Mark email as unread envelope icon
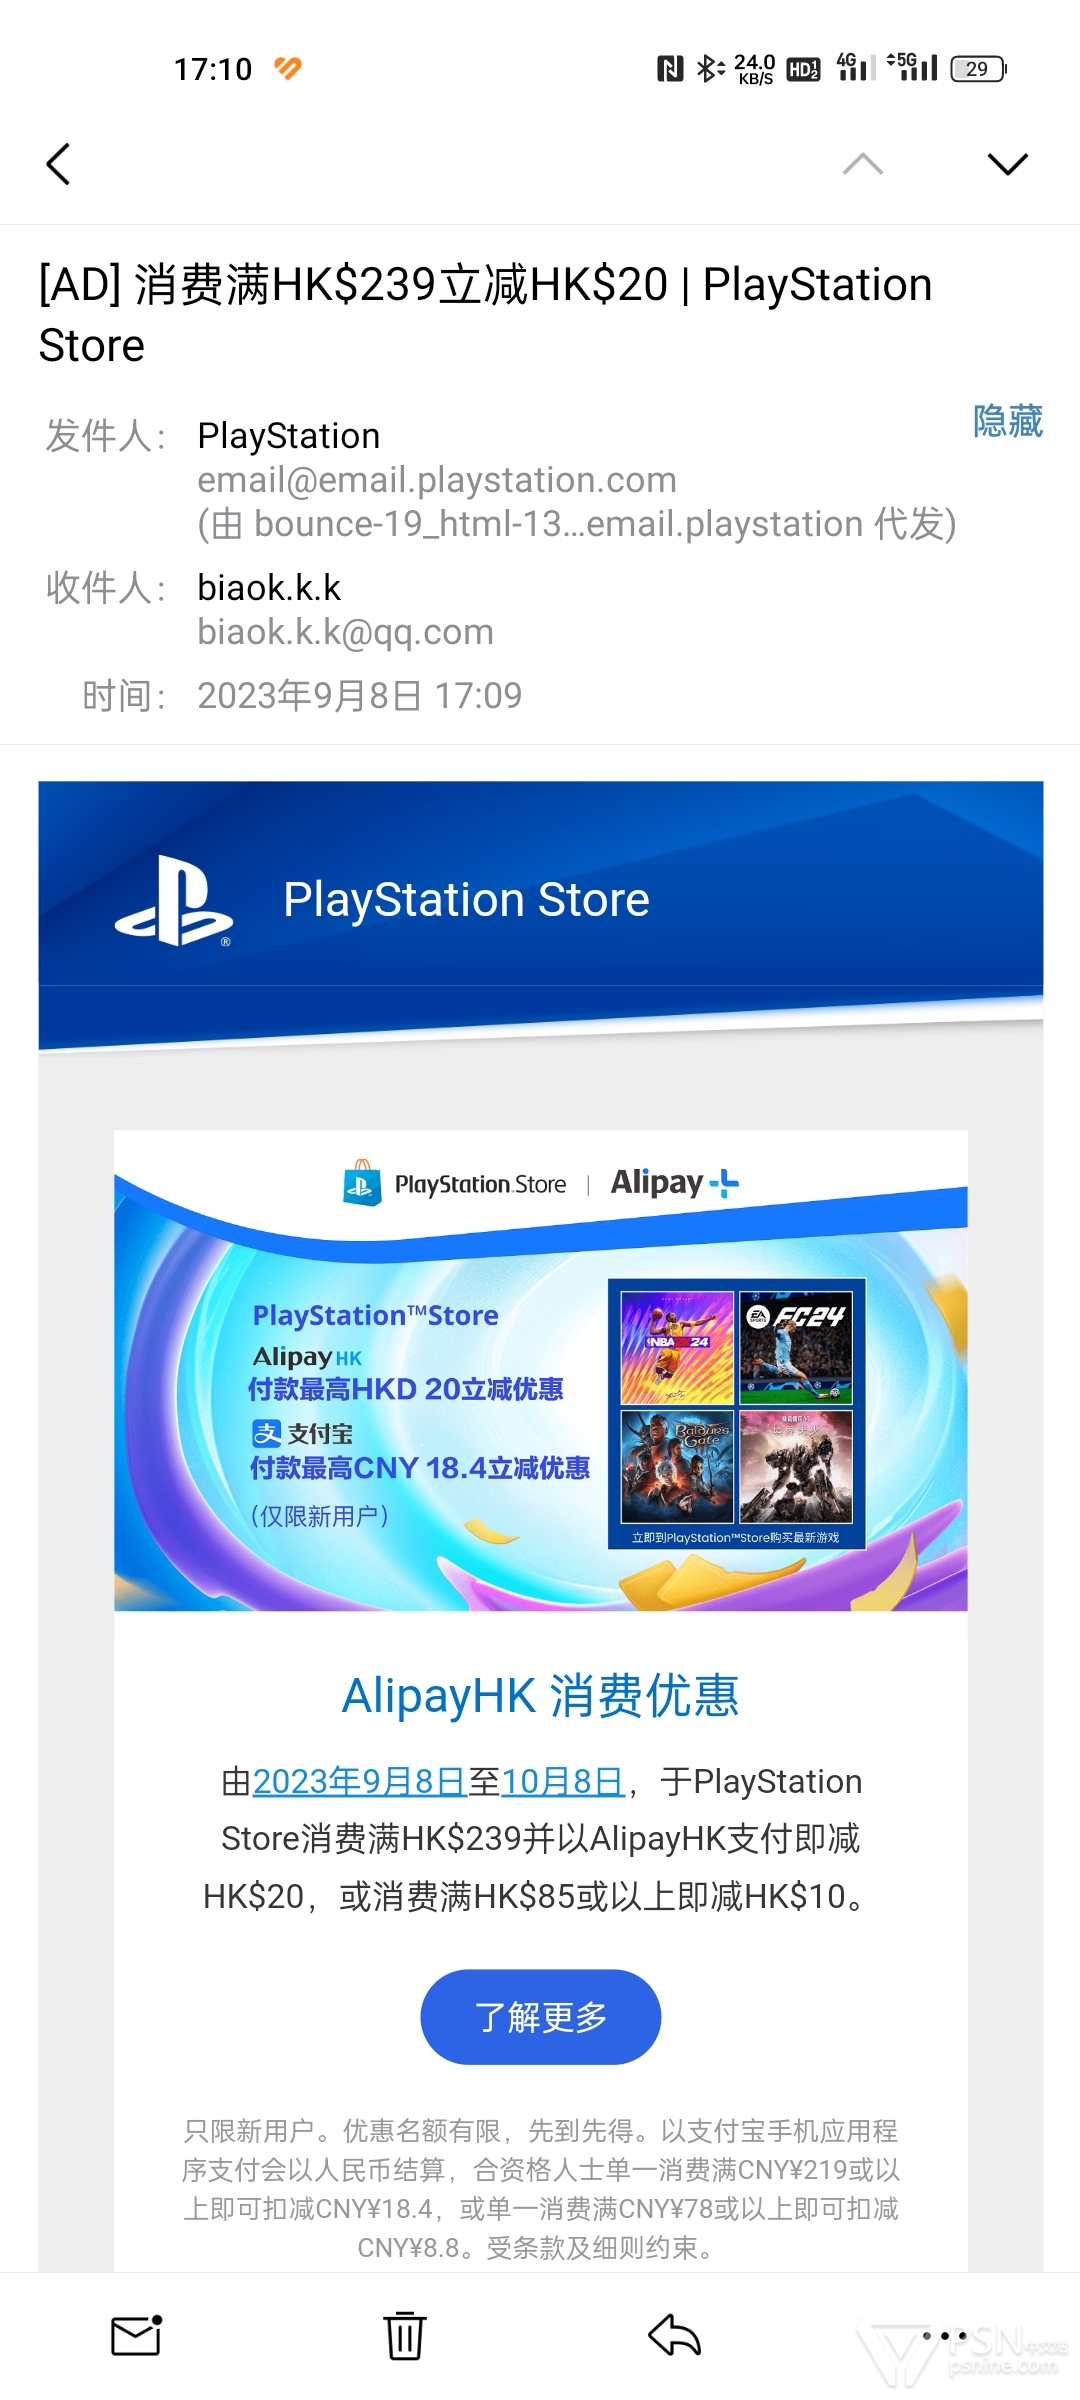Image resolution: width=1080 pixels, height=2400 pixels. click(136, 2336)
